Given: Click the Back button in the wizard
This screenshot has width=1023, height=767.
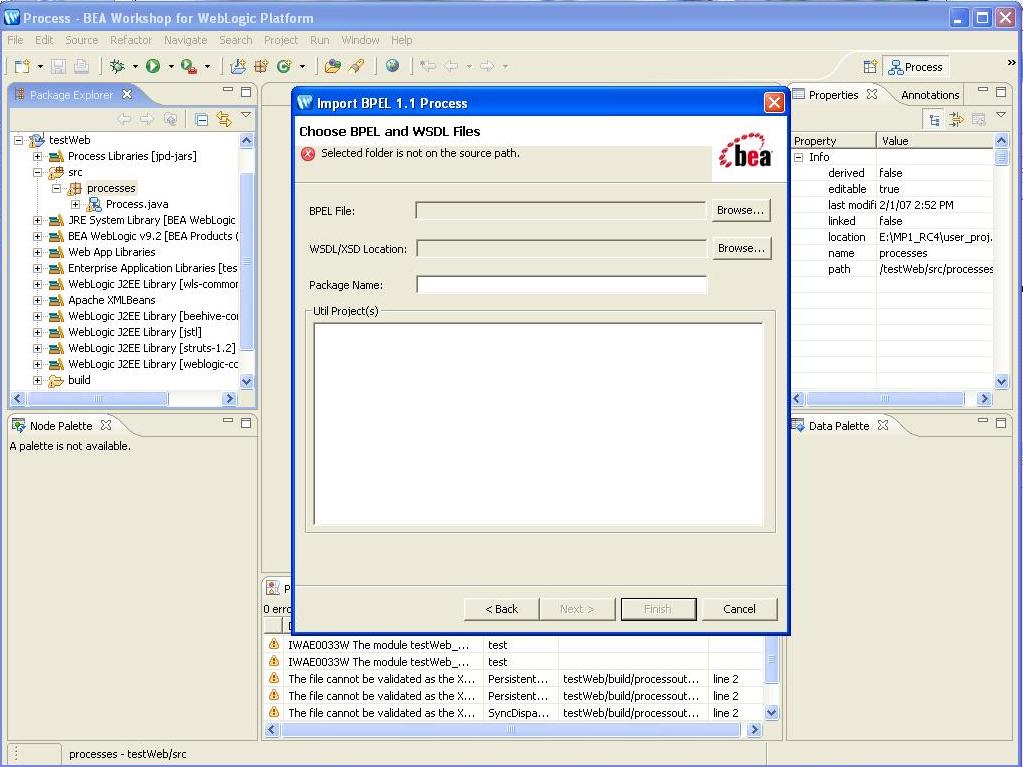Looking at the screenshot, I should point(502,609).
